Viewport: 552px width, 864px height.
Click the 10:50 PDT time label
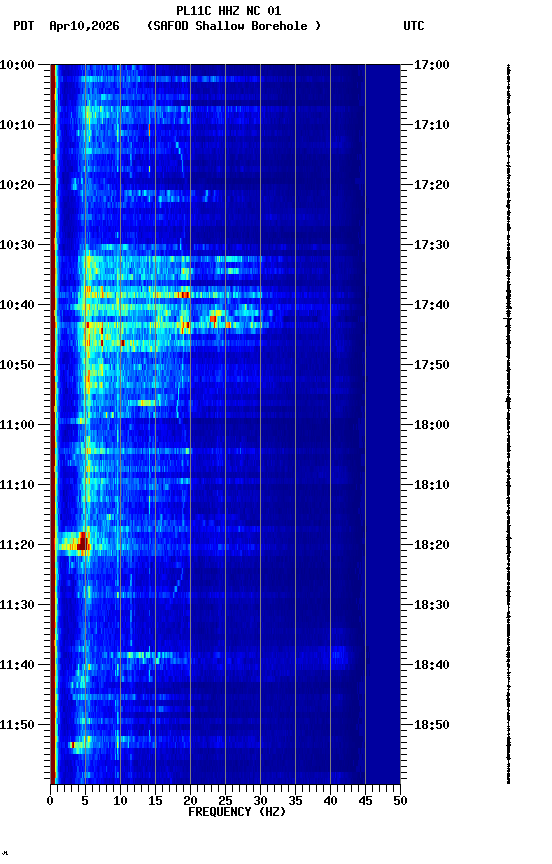pos(17,365)
